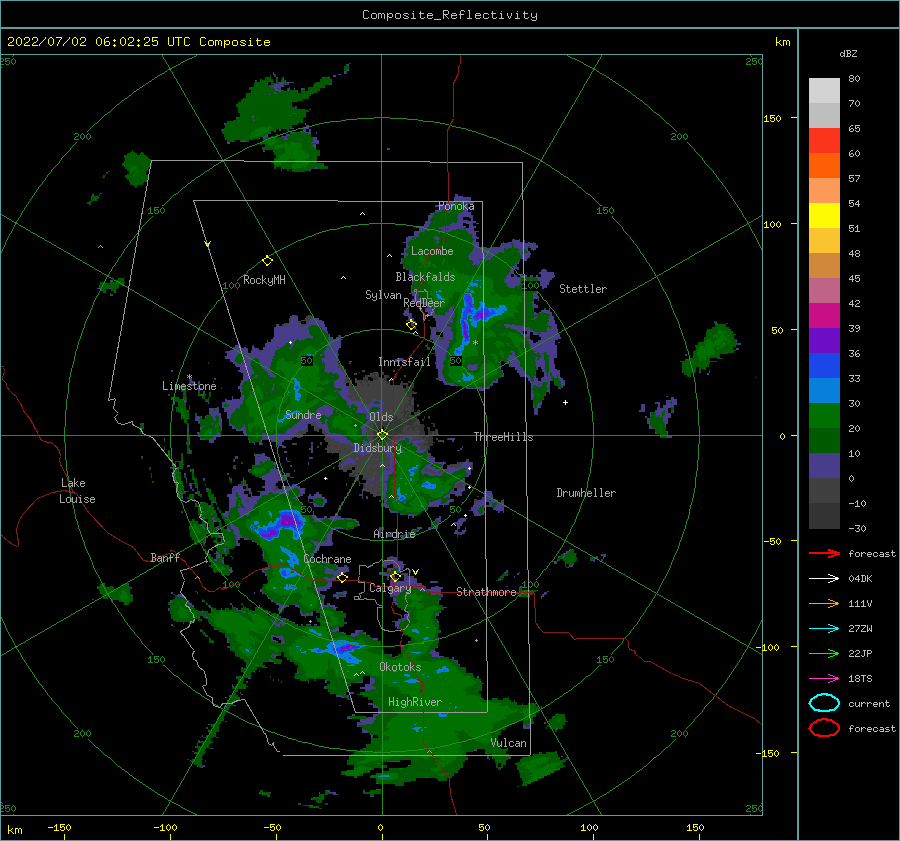Click the yellow diamond marker near RockyMH
The height and width of the screenshot is (841, 900).
pyautogui.click(x=267, y=261)
